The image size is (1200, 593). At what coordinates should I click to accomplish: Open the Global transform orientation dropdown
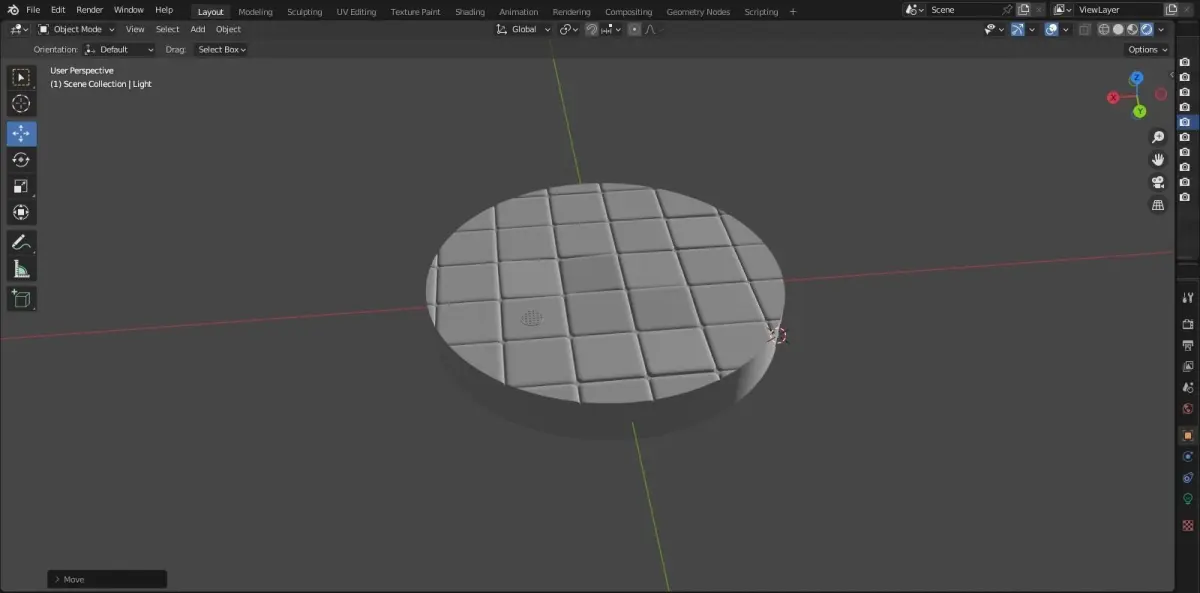tap(523, 29)
